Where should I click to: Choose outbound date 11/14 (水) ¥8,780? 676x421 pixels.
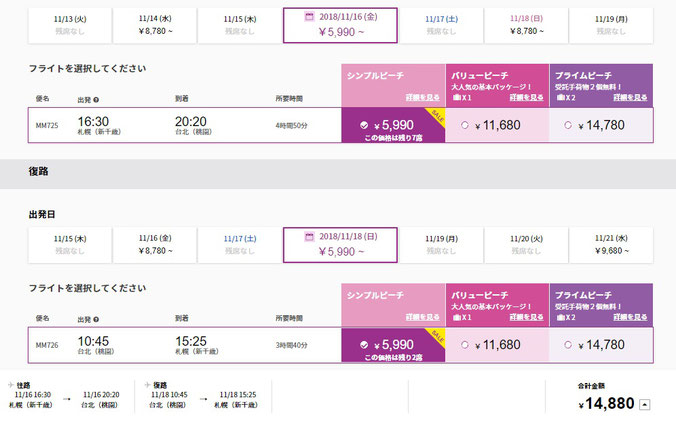click(x=155, y=25)
